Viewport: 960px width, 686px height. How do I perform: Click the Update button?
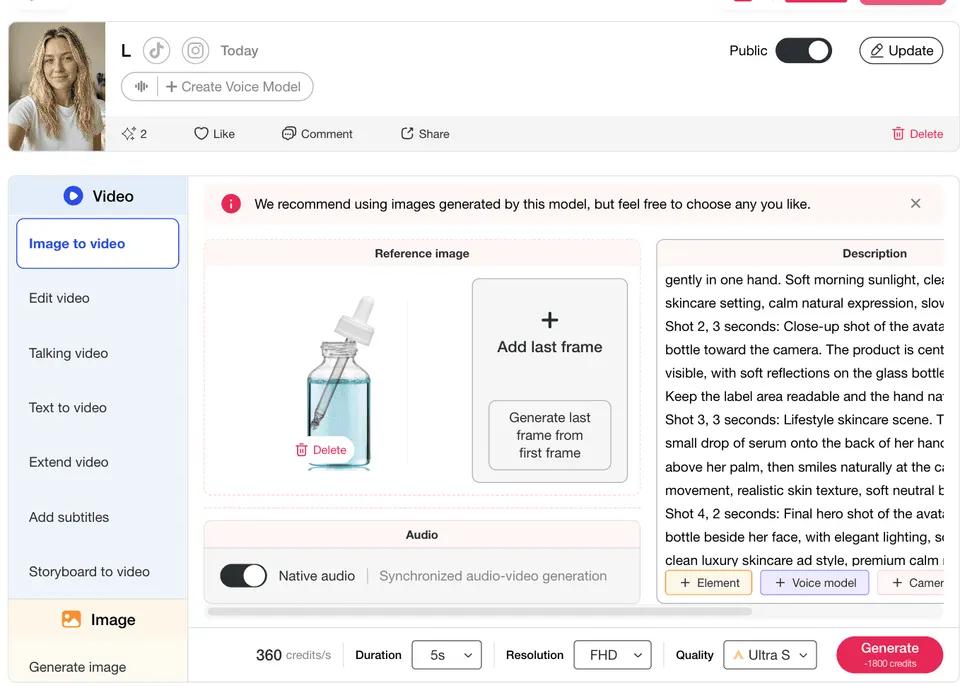(901, 50)
